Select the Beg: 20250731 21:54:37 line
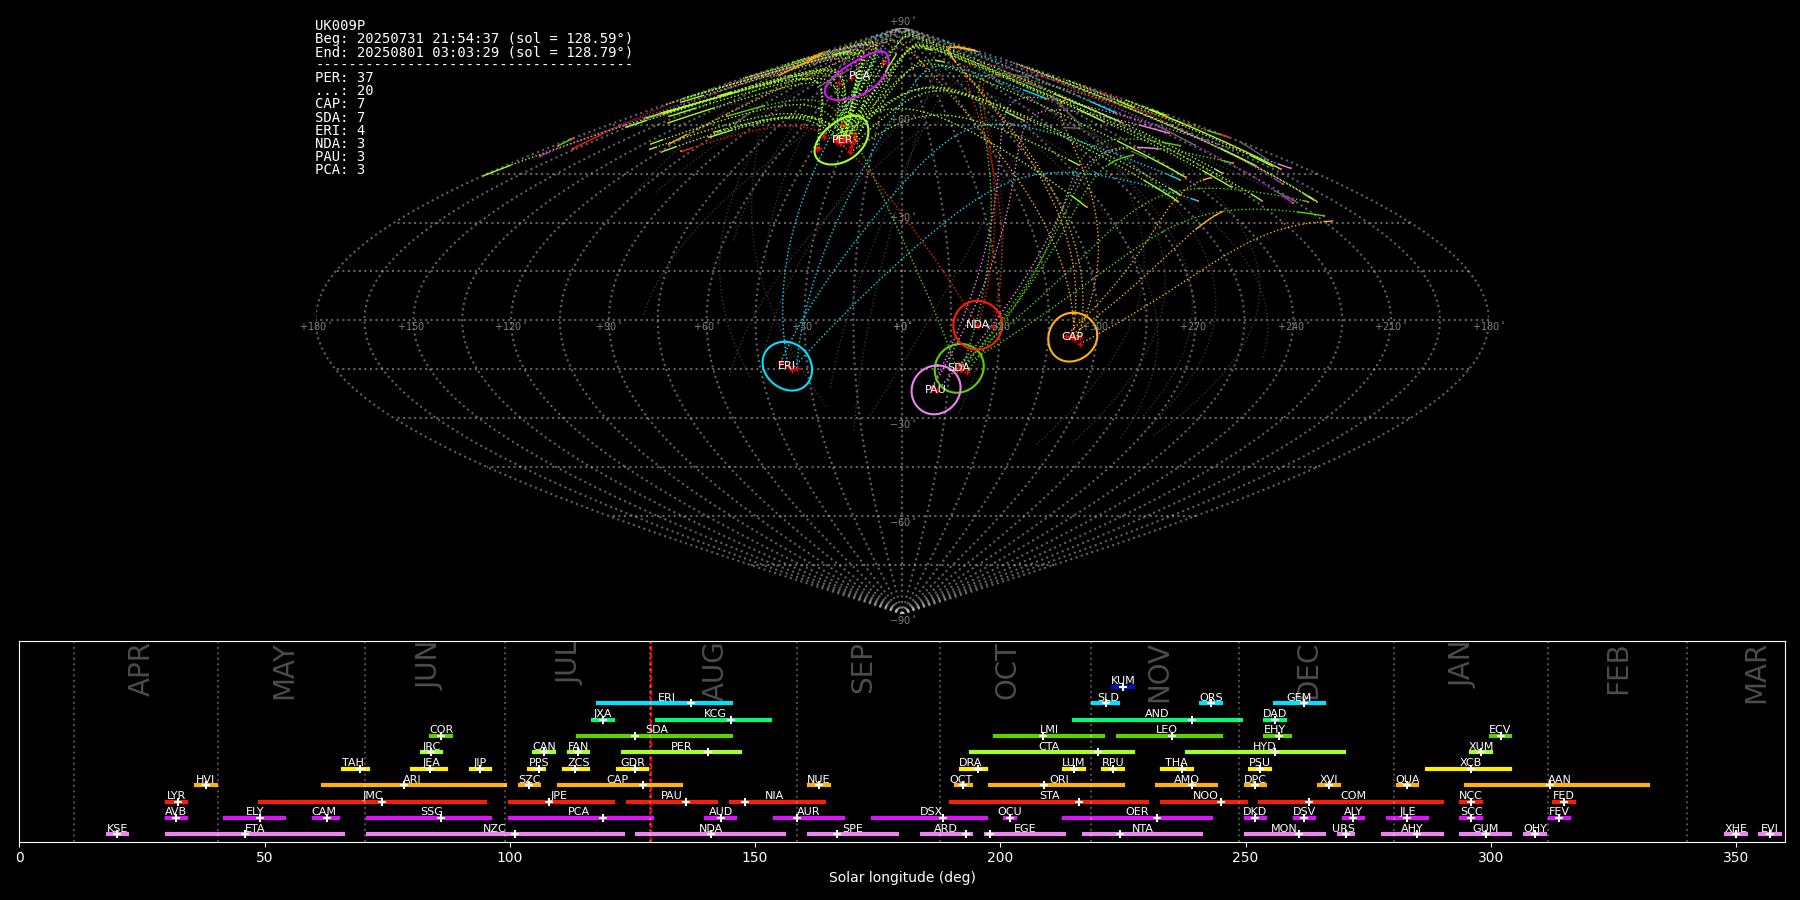 (474, 39)
